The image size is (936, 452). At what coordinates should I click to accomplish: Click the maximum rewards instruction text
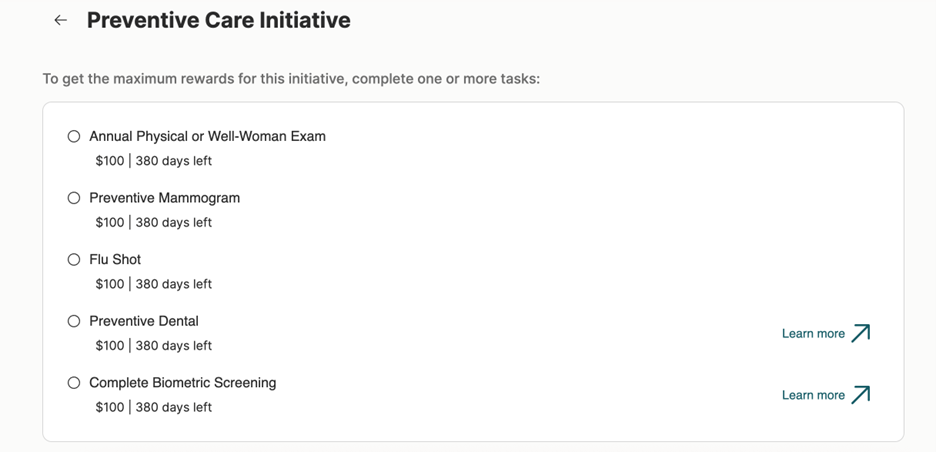pyautogui.click(x=291, y=79)
